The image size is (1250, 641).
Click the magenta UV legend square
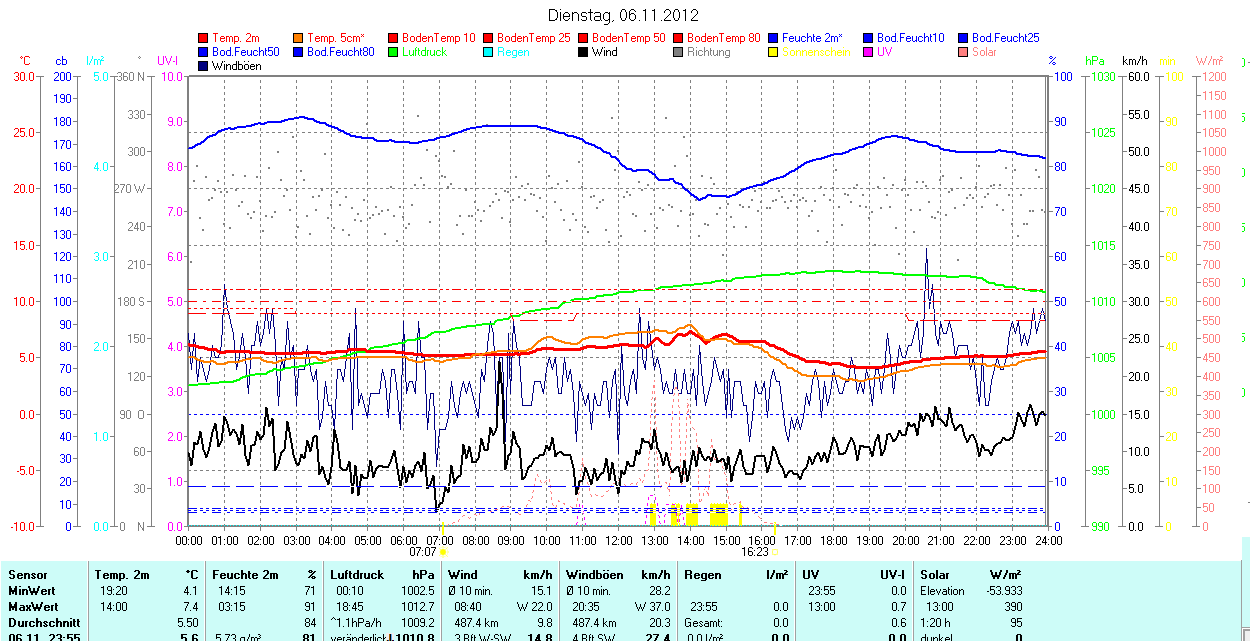(869, 52)
